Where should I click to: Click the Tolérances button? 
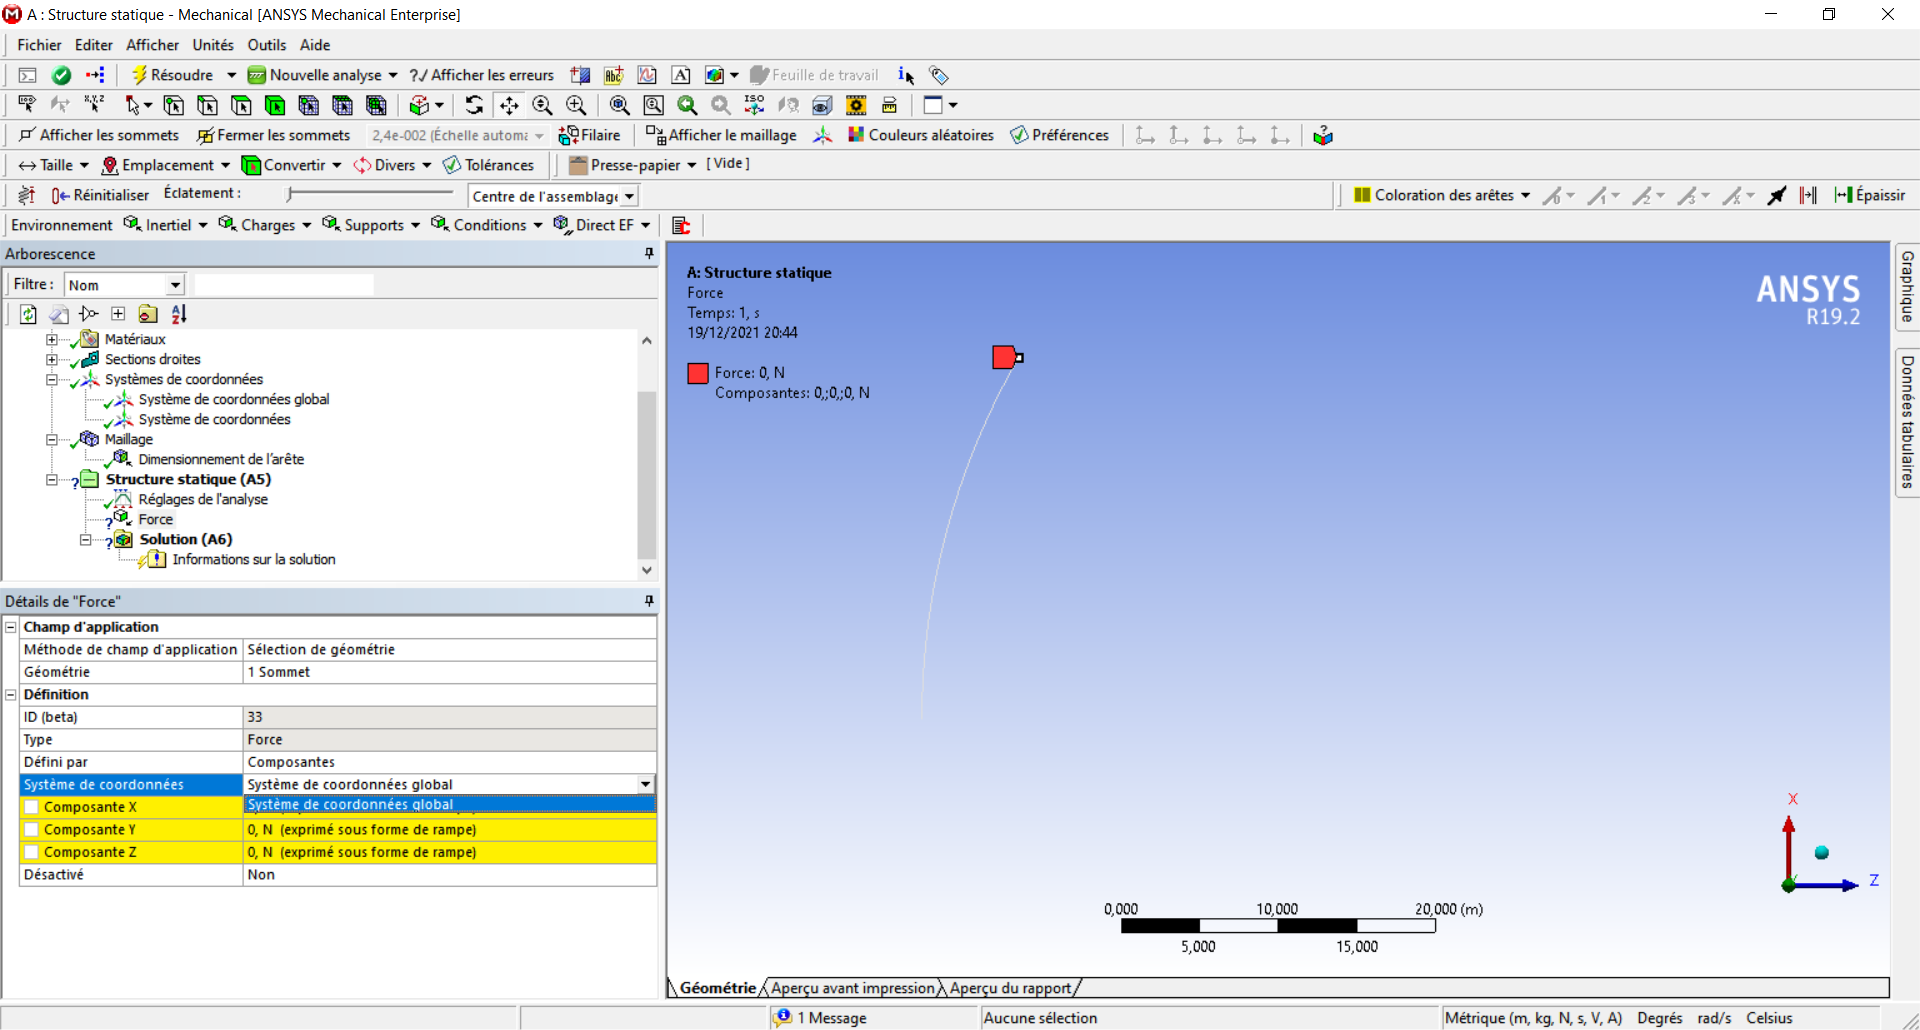[489, 165]
